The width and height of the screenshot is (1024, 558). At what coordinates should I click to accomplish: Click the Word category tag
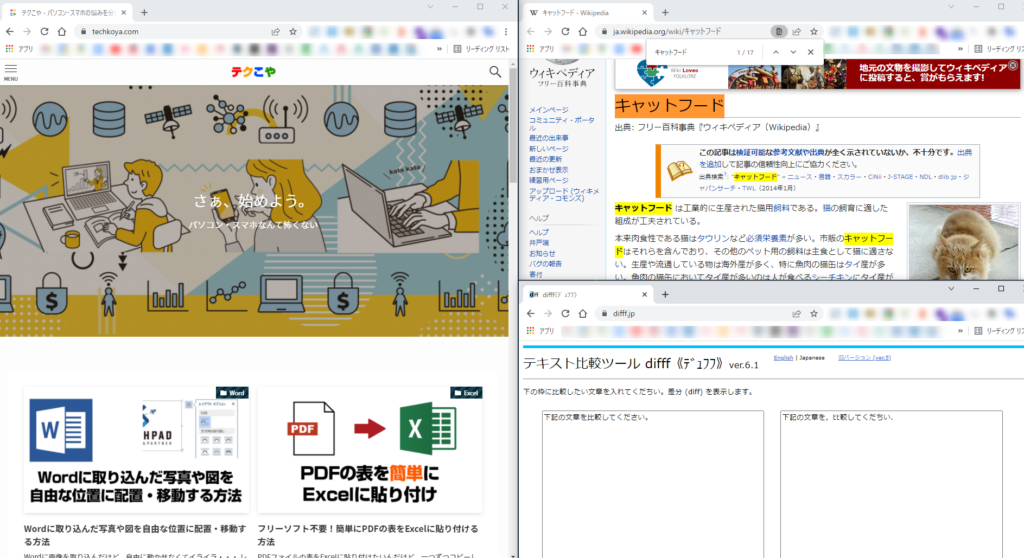(232, 393)
